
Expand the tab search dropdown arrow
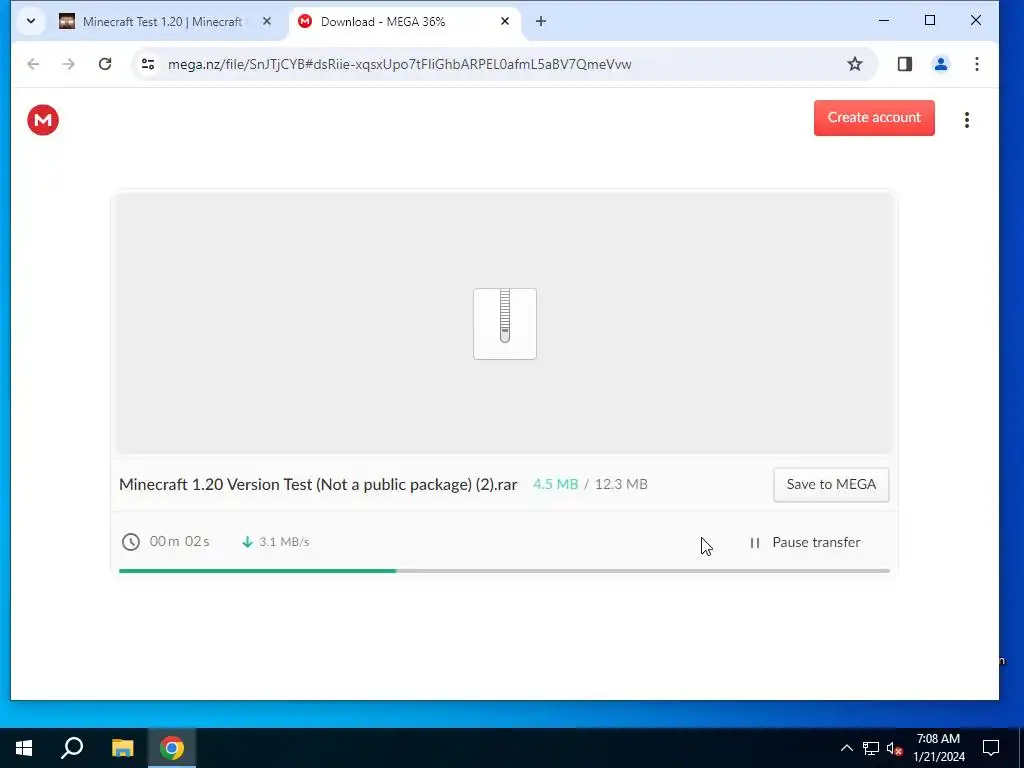coord(31,22)
